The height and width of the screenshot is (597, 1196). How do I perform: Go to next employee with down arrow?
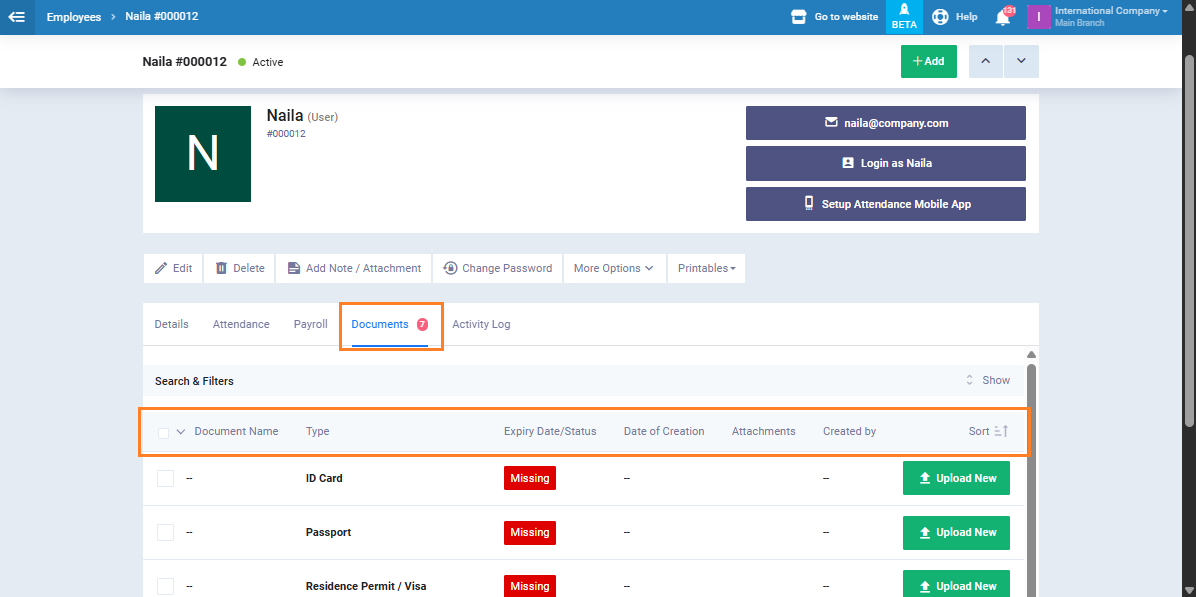[x=1021, y=61]
